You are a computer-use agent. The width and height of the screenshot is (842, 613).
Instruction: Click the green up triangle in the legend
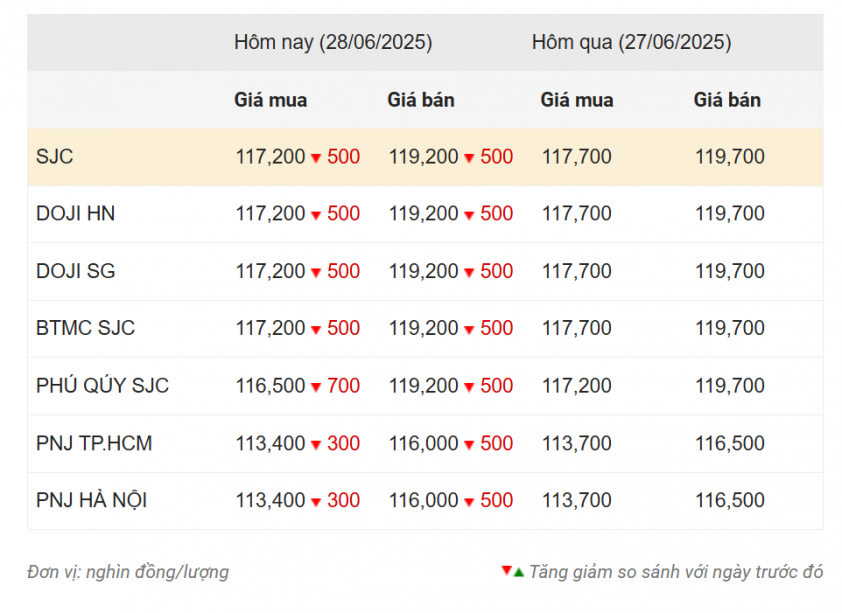click(519, 573)
